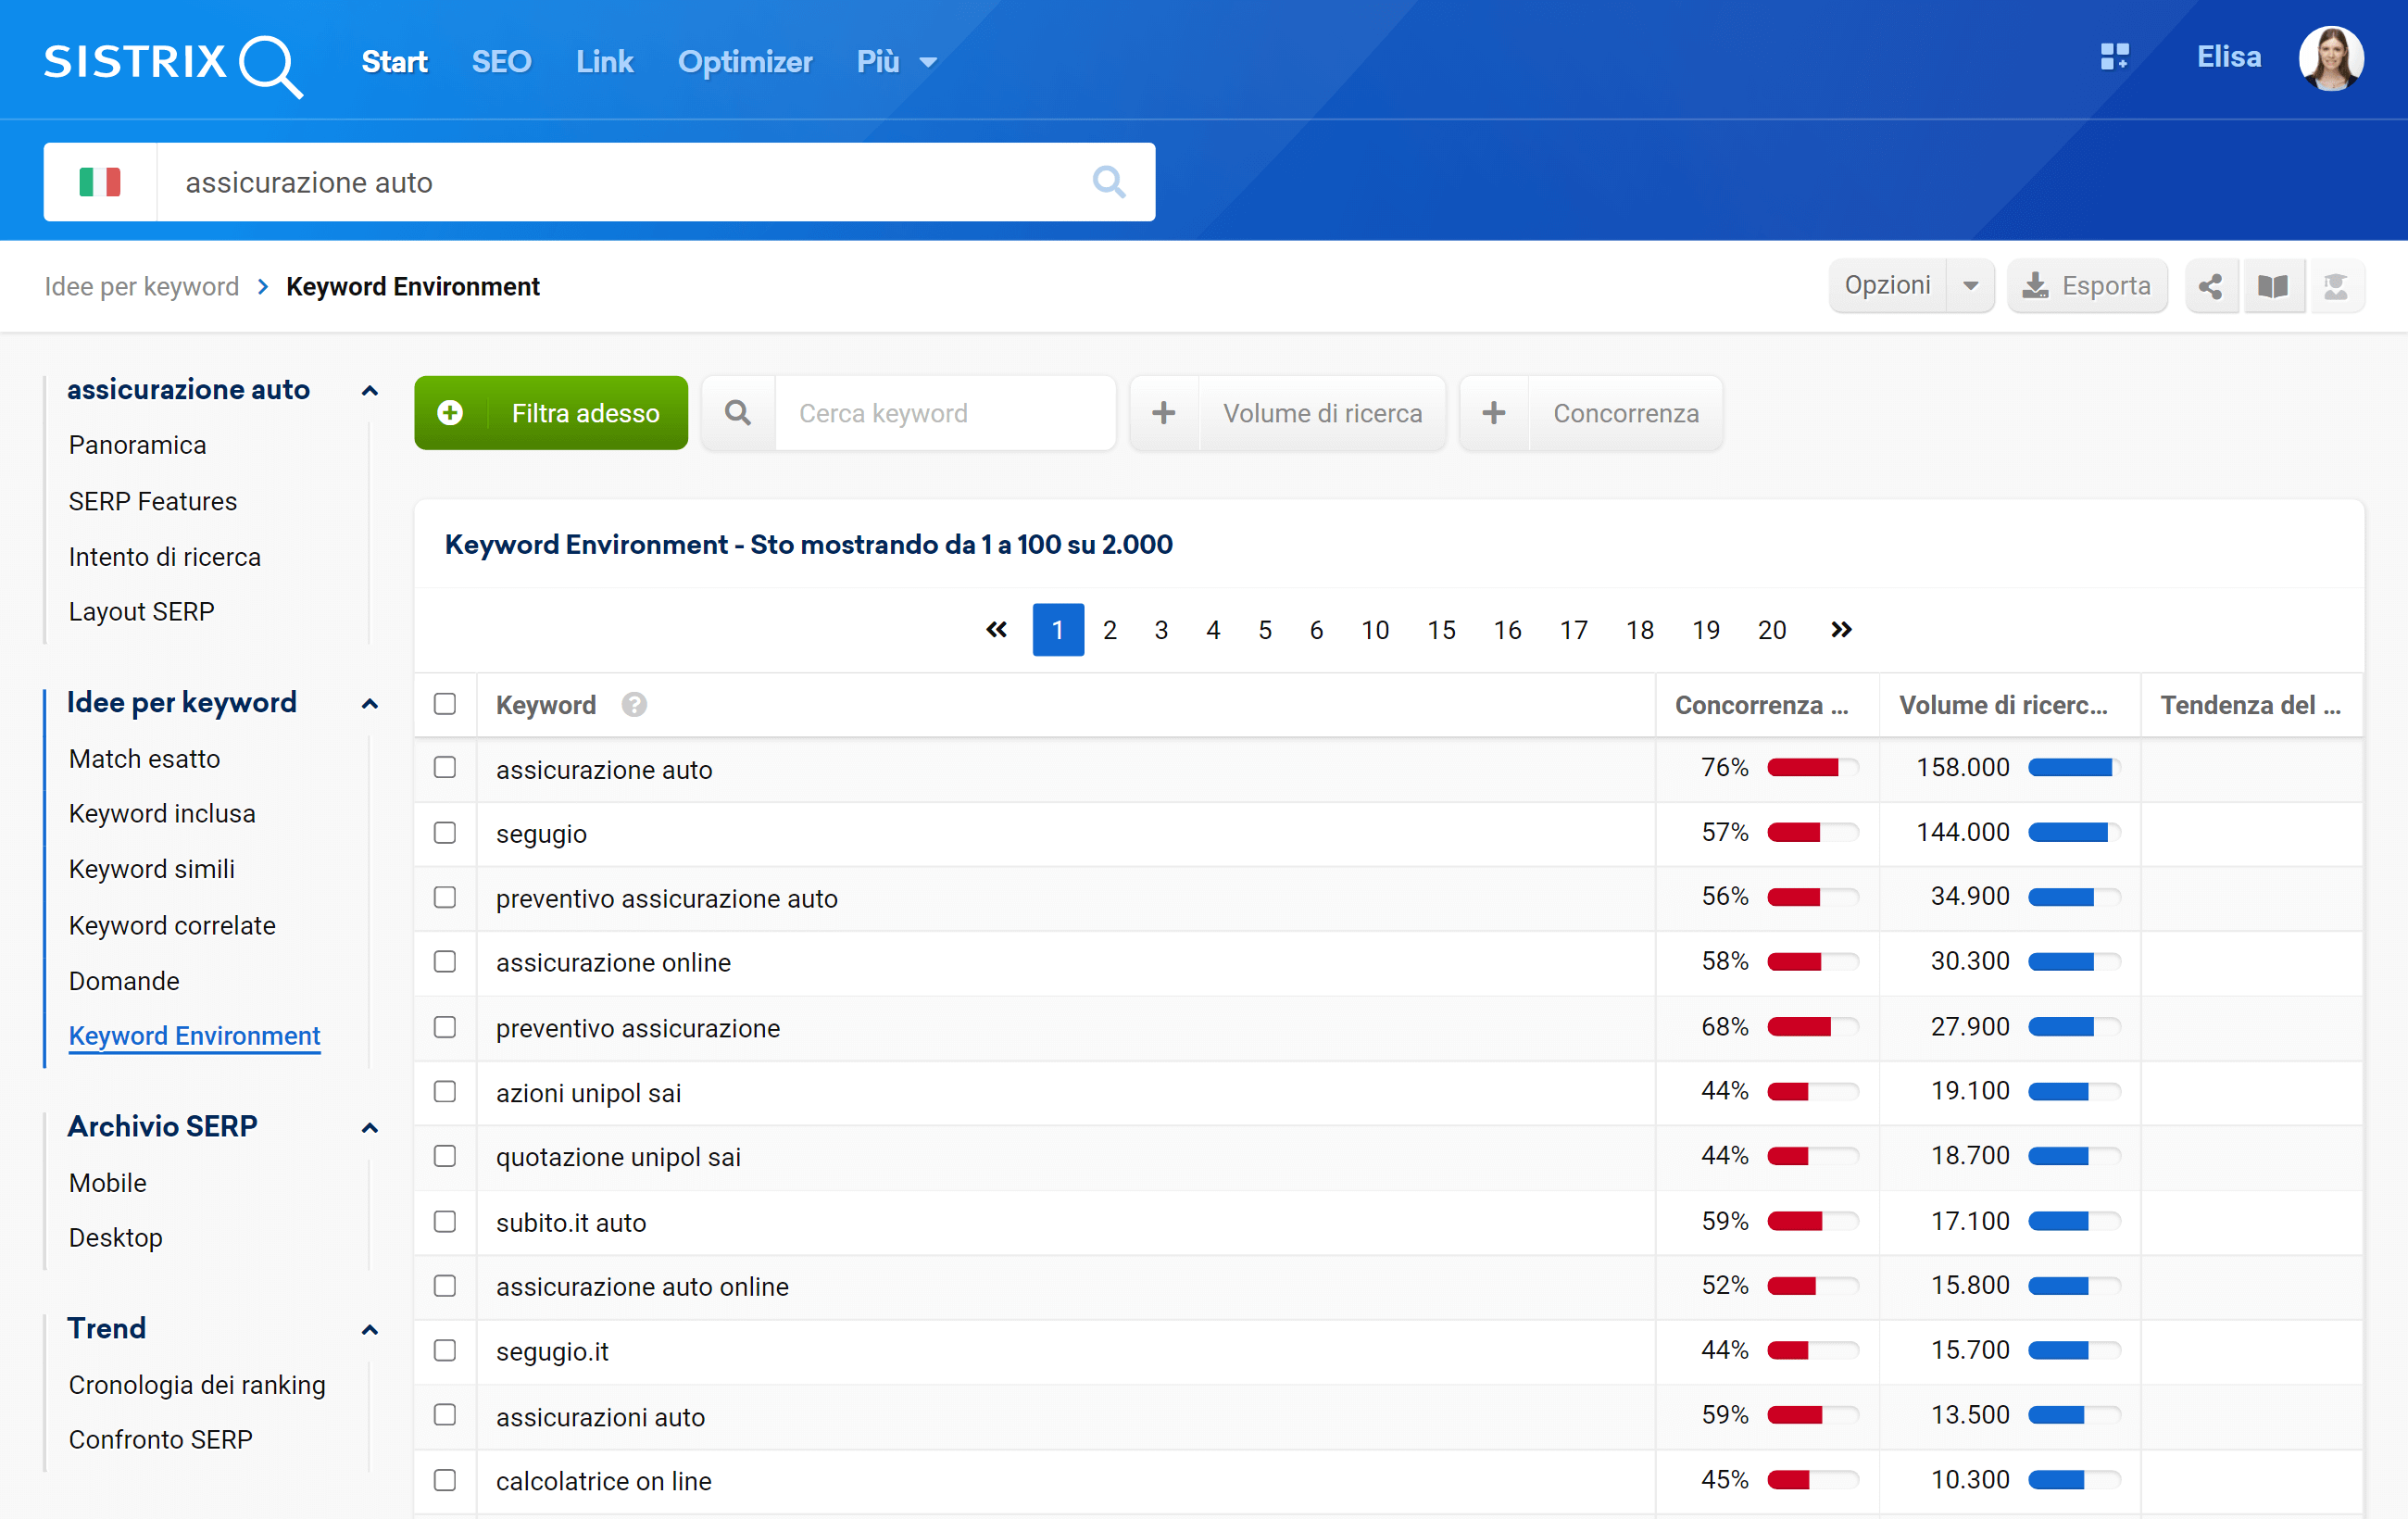Collapse the Idee per keyword section
This screenshot has height=1519, width=2408.
[x=370, y=704]
